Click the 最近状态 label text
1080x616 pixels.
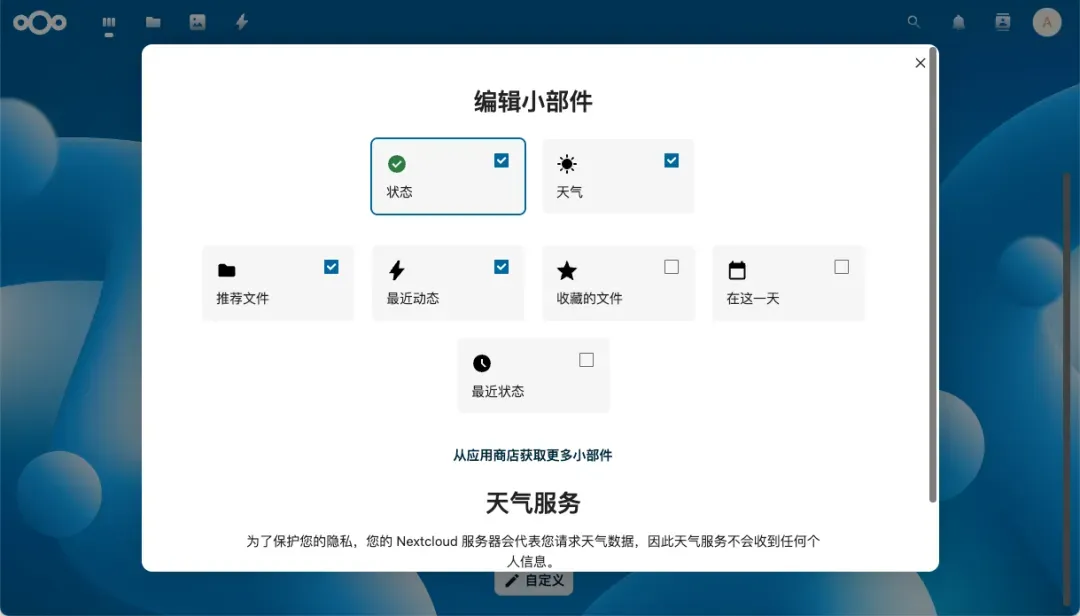click(x=498, y=391)
